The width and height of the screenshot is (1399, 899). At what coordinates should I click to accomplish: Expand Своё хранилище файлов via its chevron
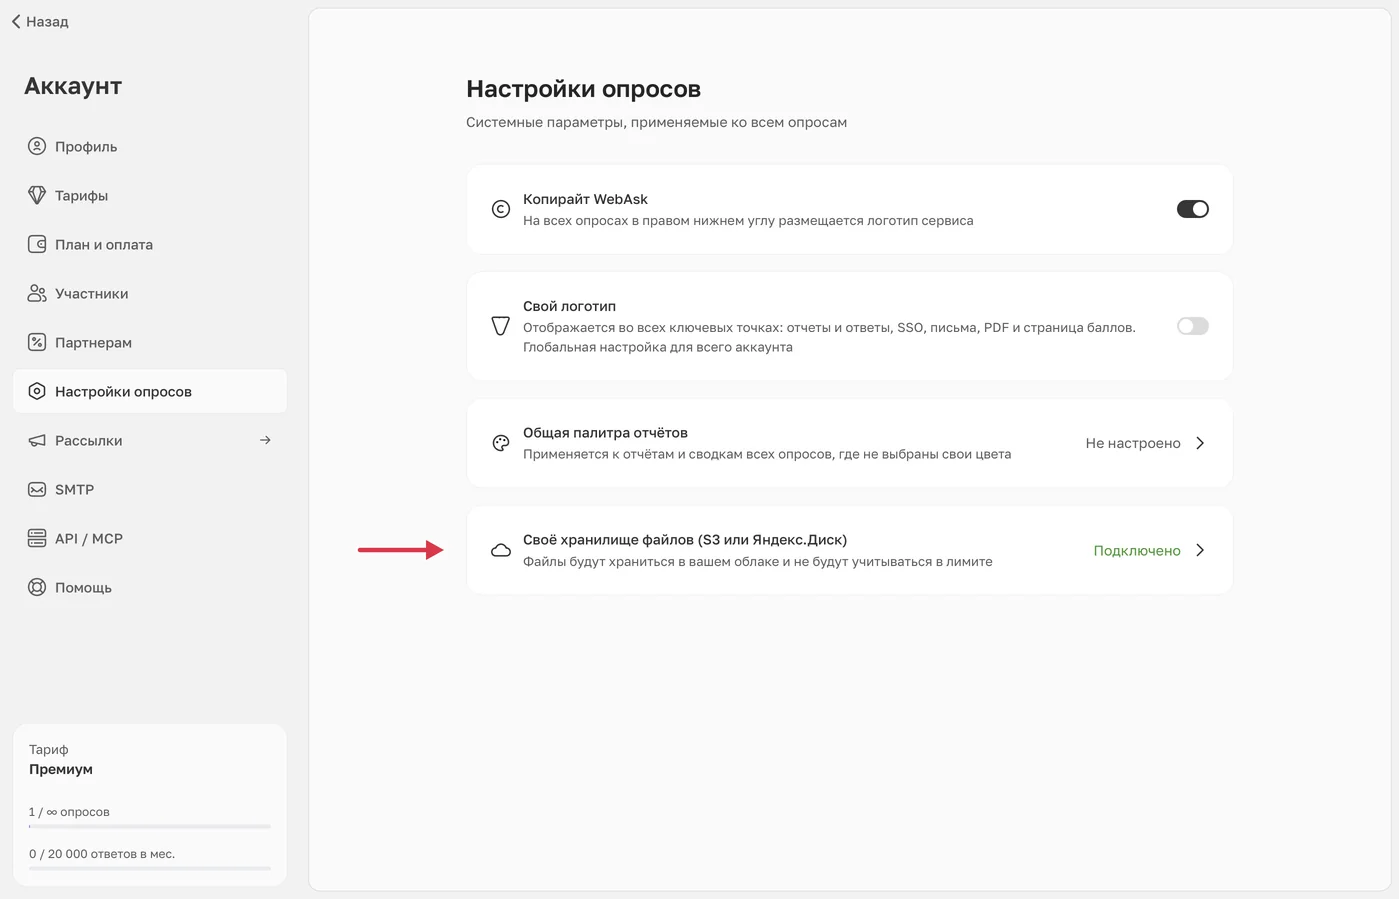(x=1200, y=550)
